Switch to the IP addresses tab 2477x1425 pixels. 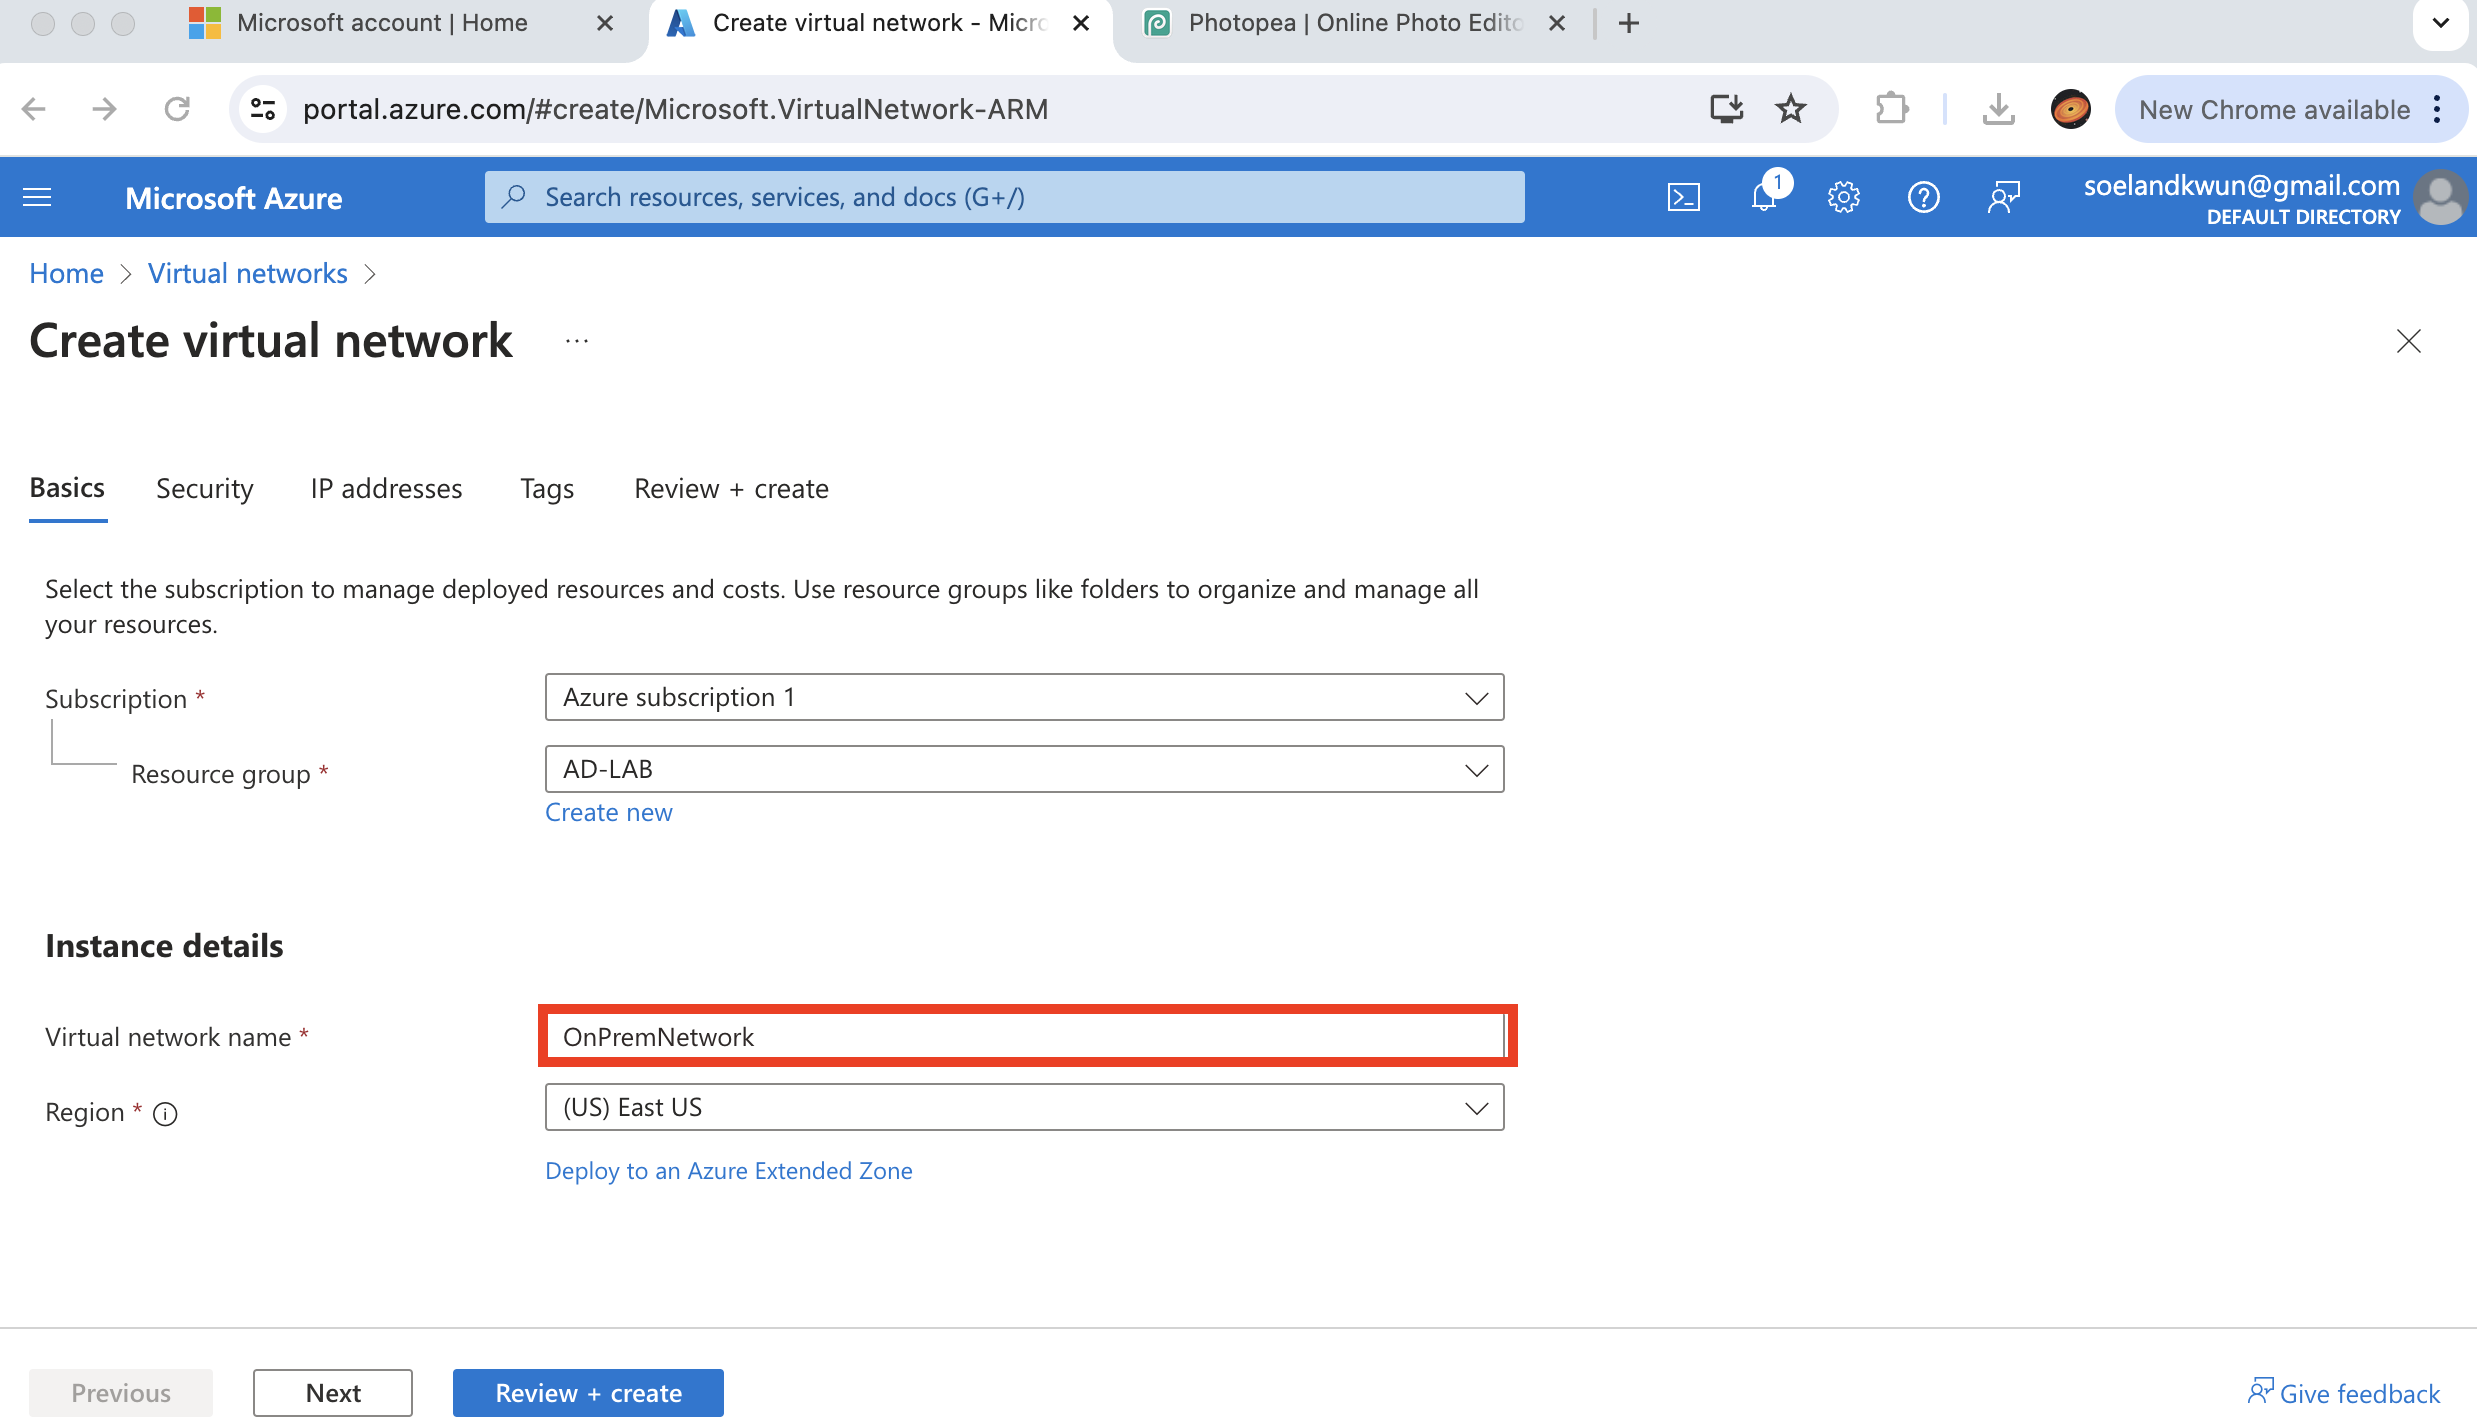point(386,488)
